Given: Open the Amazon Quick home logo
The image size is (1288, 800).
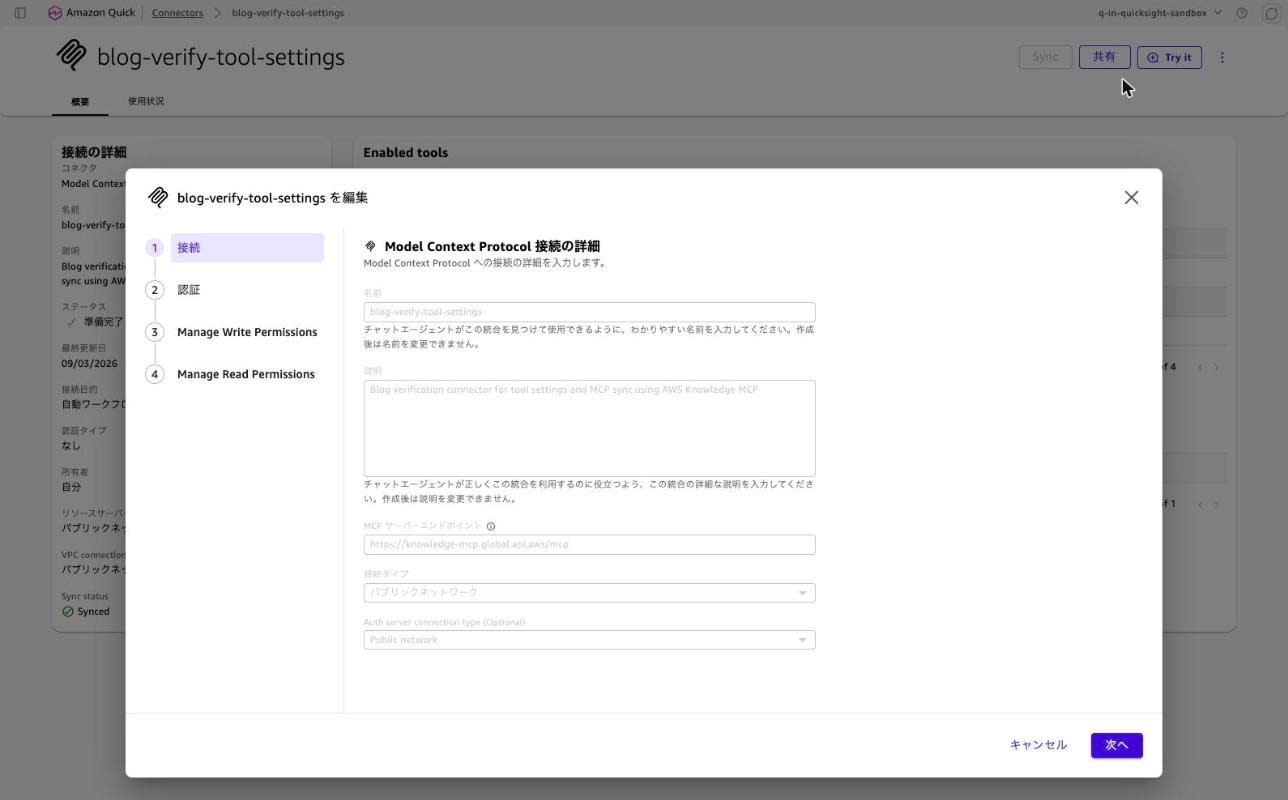Looking at the screenshot, I should pos(91,13).
